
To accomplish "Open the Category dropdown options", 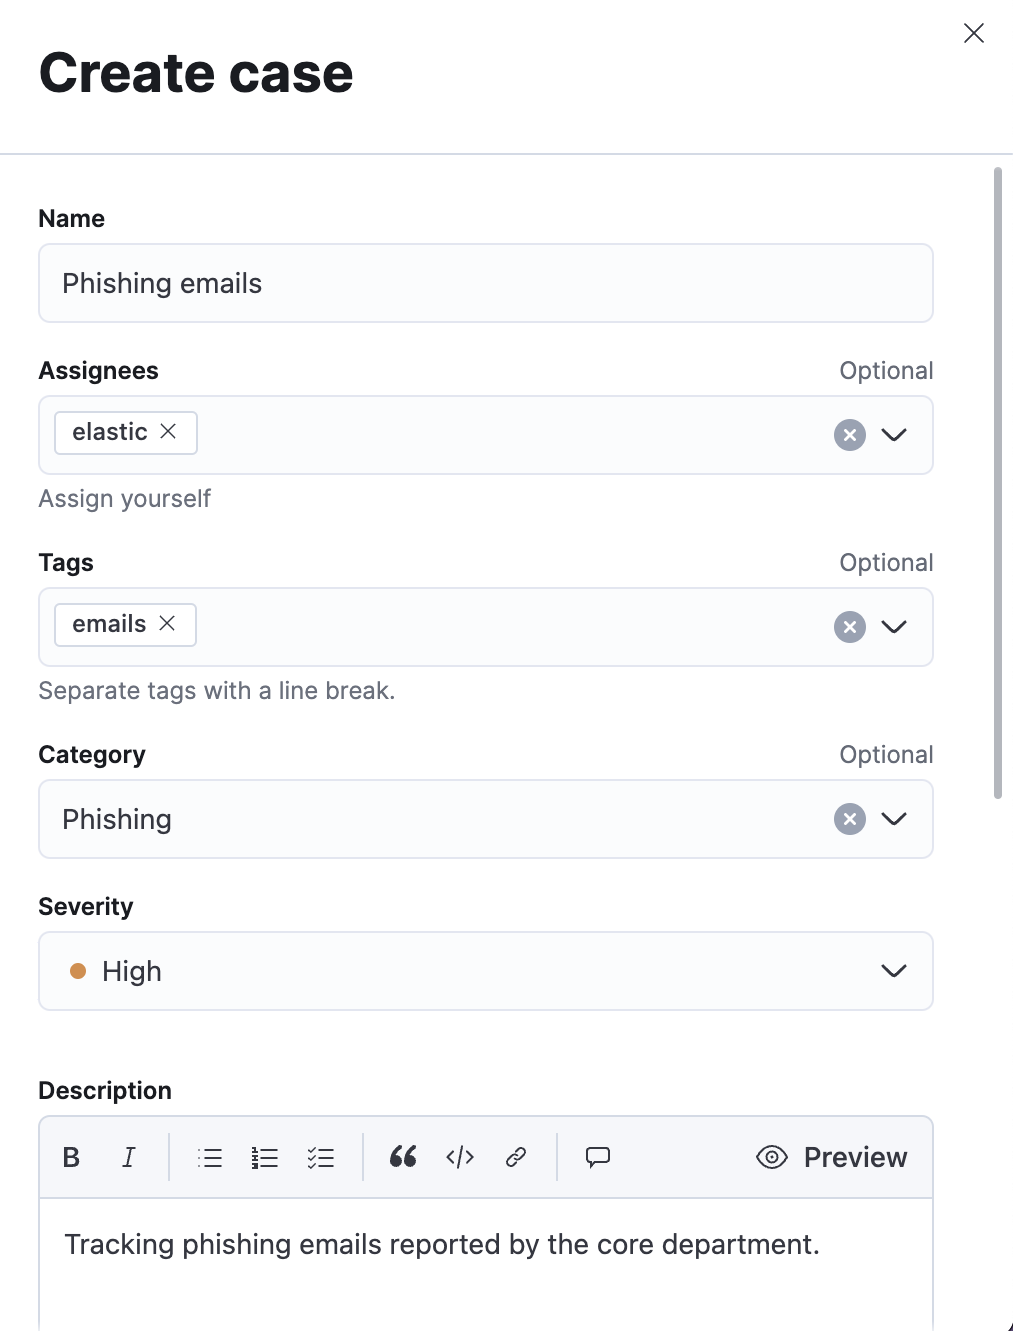I will pyautogui.click(x=894, y=819).
